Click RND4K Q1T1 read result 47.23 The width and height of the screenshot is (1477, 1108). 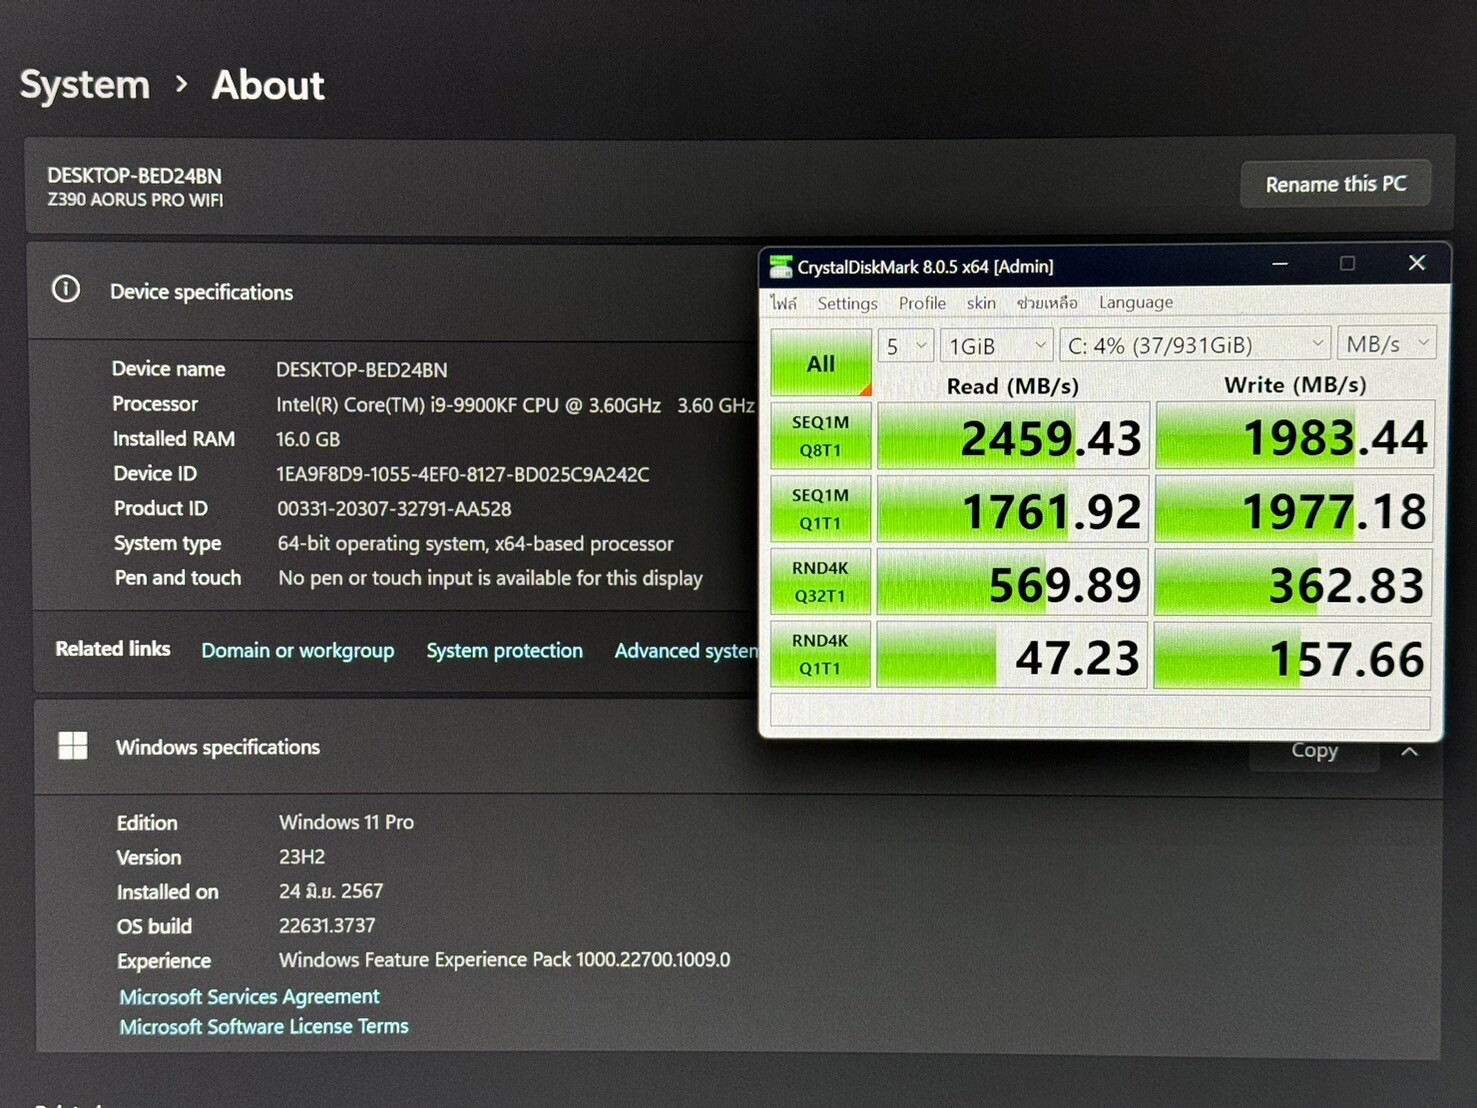[1012, 657]
